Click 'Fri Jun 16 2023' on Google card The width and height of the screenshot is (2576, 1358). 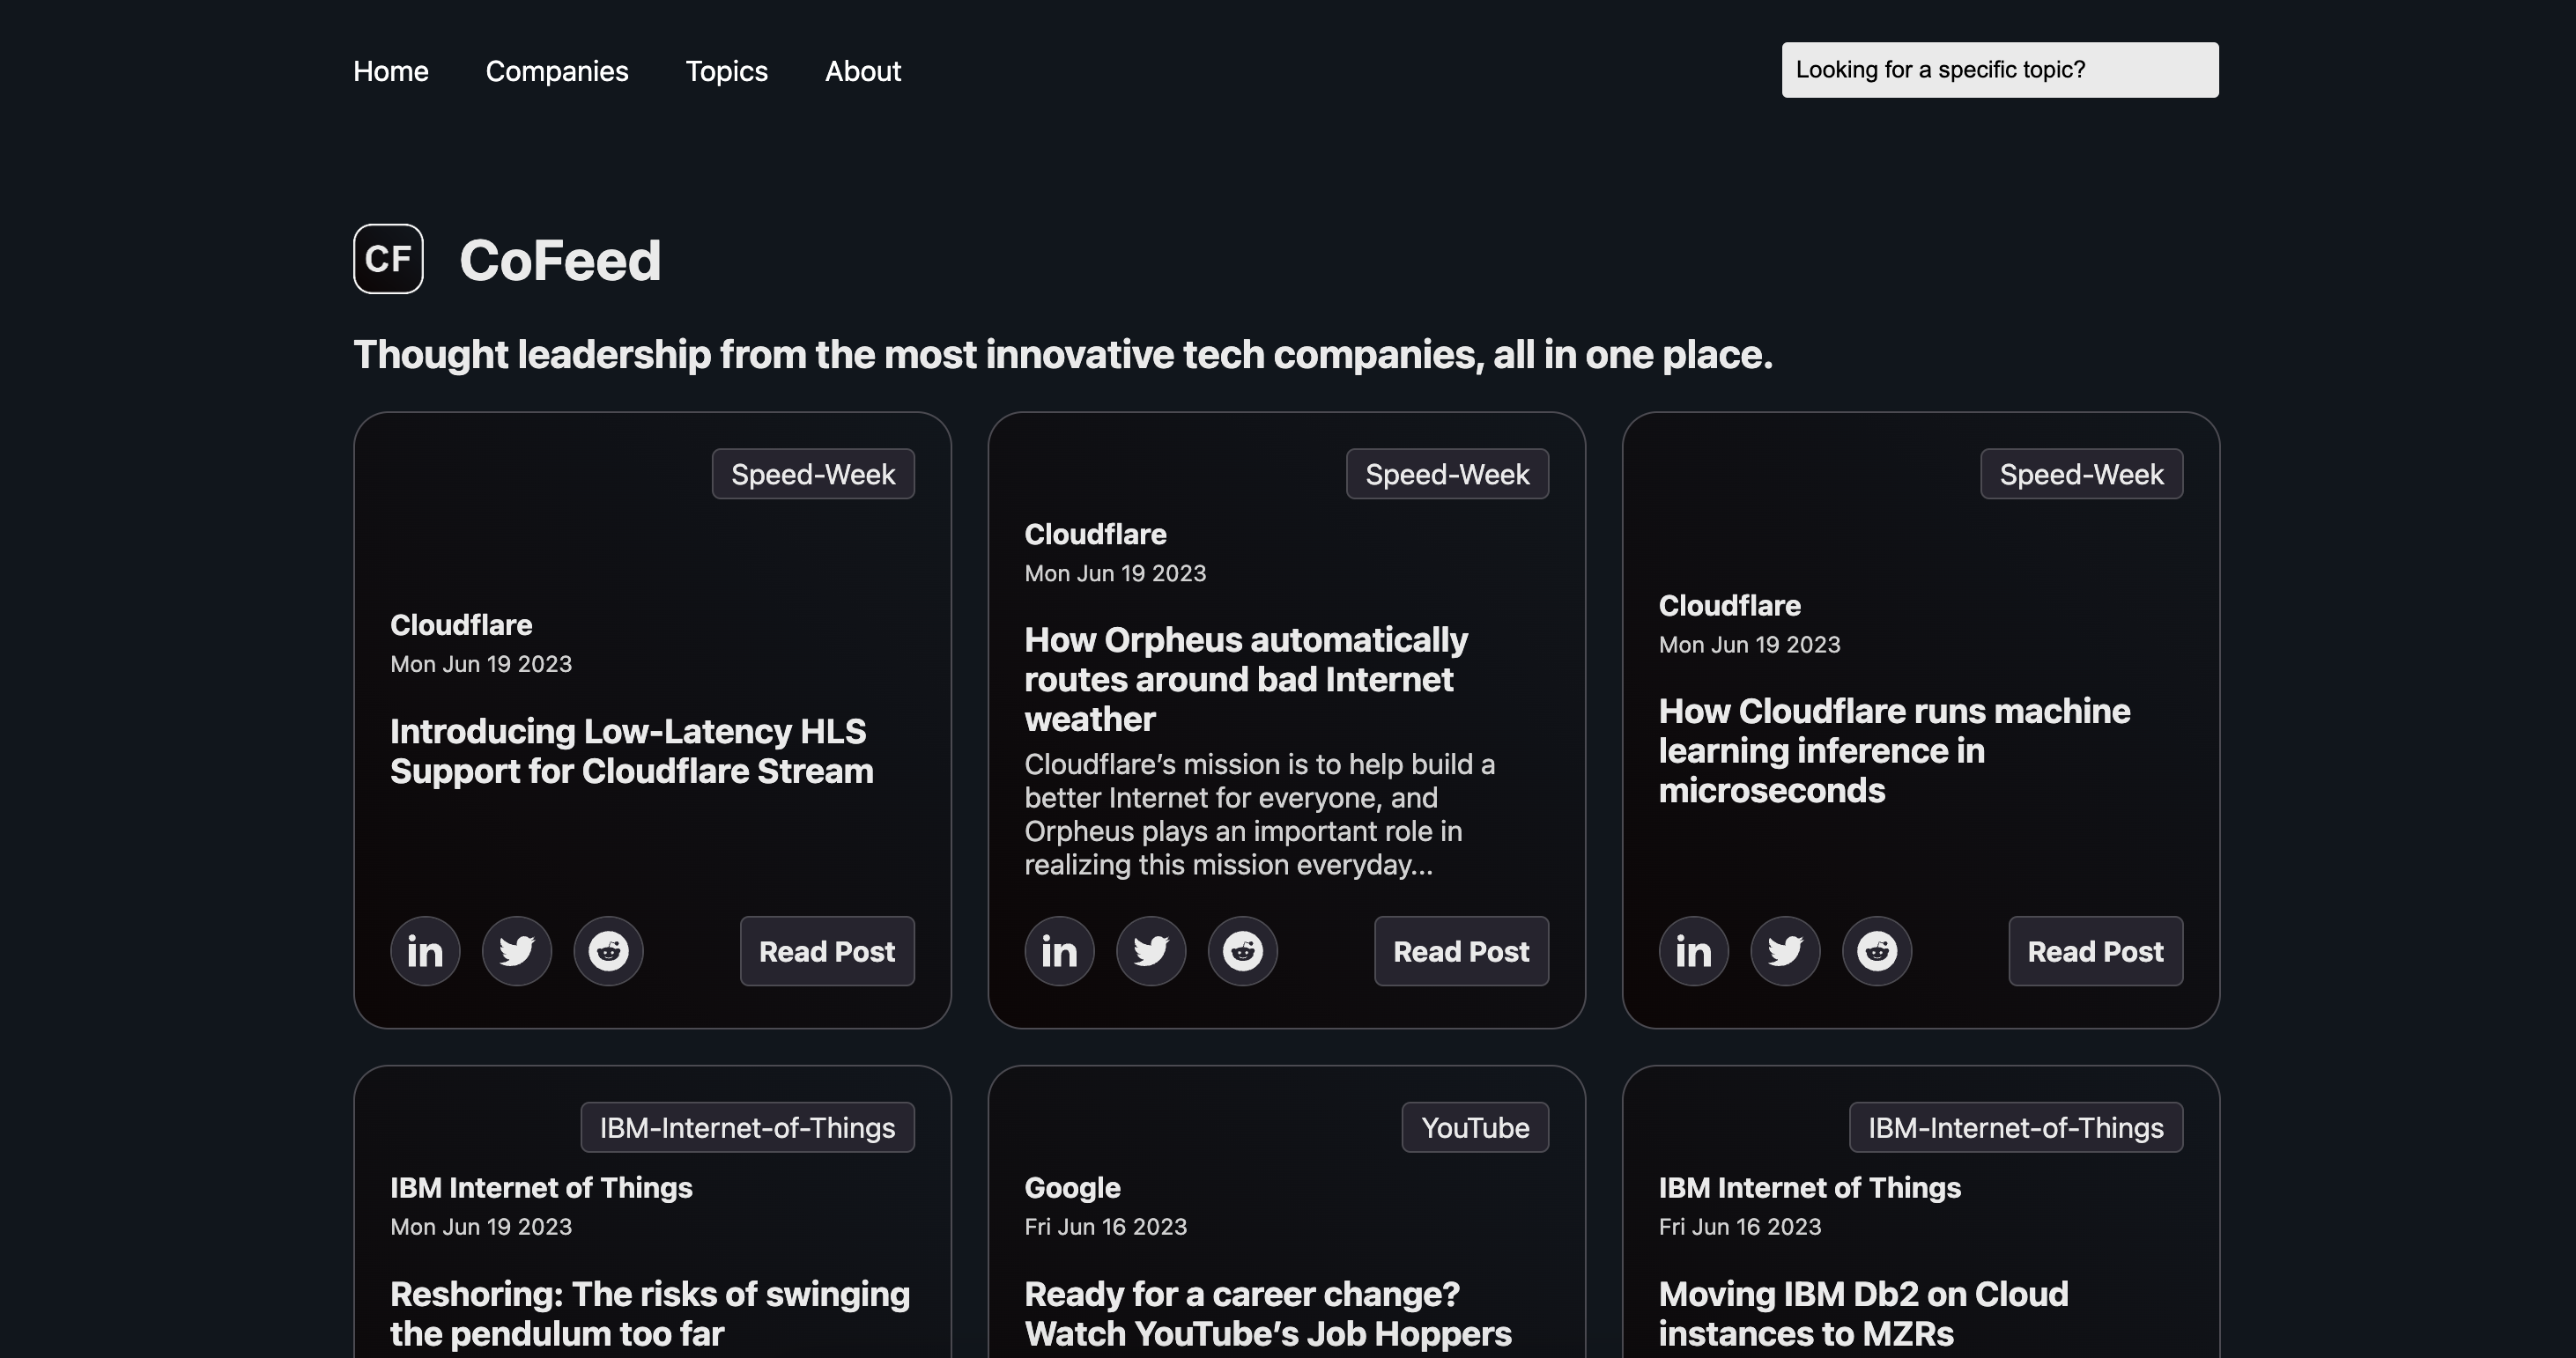(1105, 1227)
